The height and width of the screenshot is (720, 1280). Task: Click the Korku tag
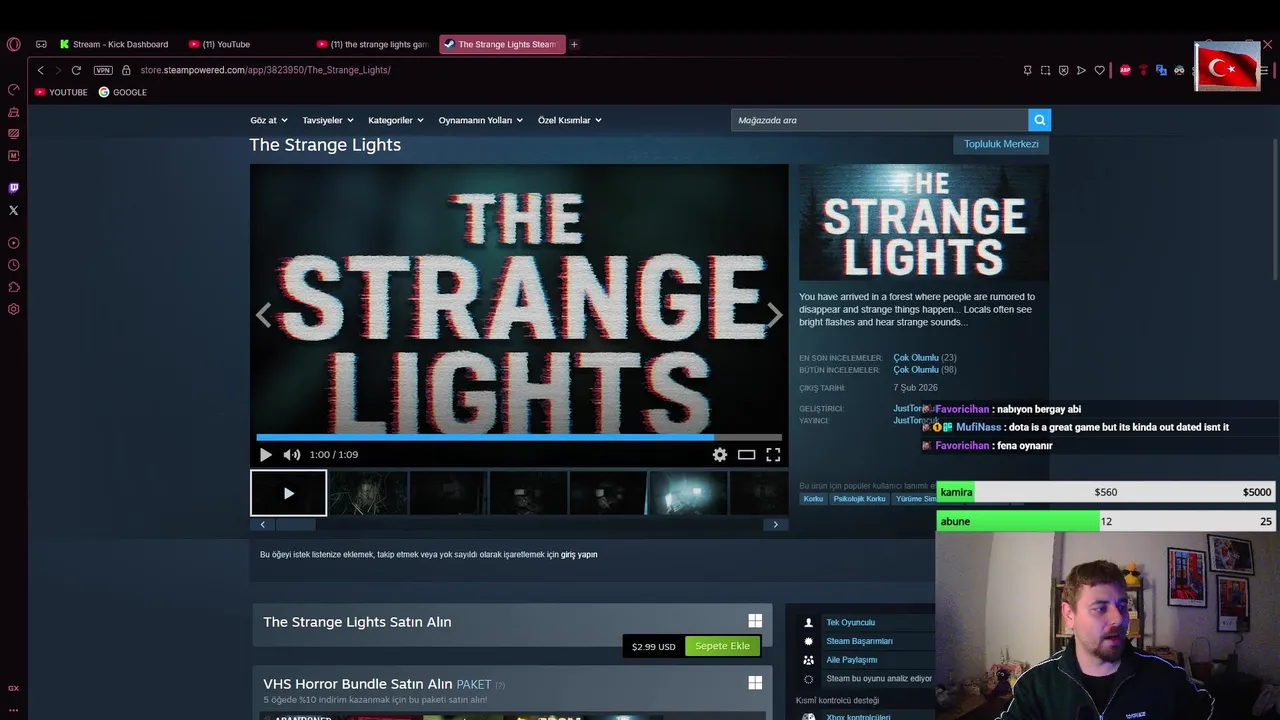click(x=813, y=498)
